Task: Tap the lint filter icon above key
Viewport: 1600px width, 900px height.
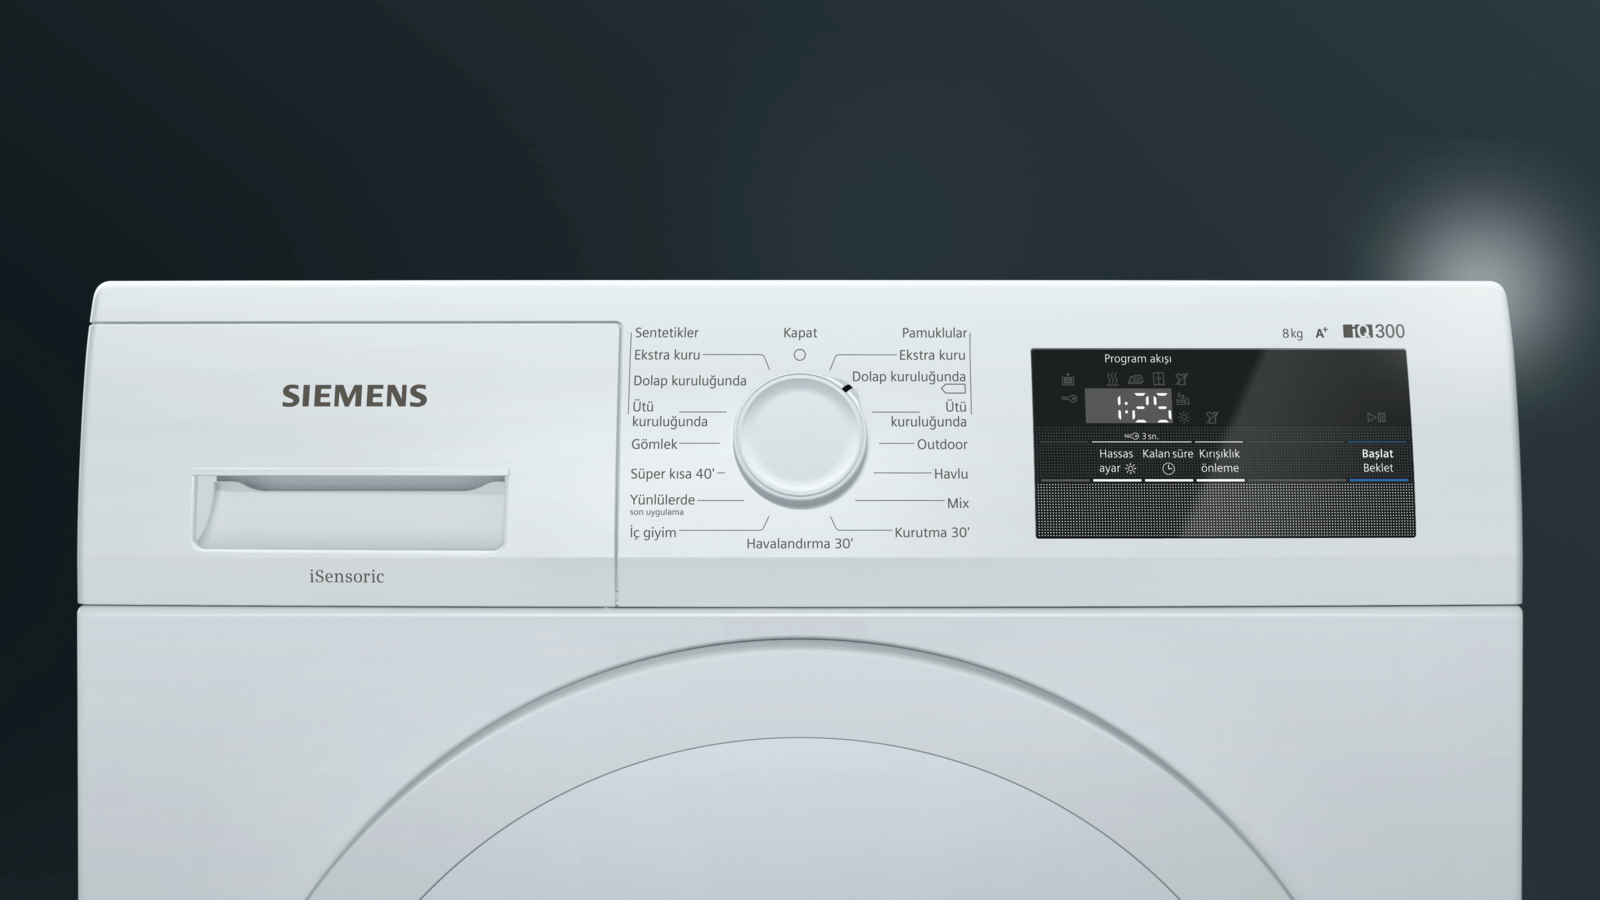Action: [1068, 379]
